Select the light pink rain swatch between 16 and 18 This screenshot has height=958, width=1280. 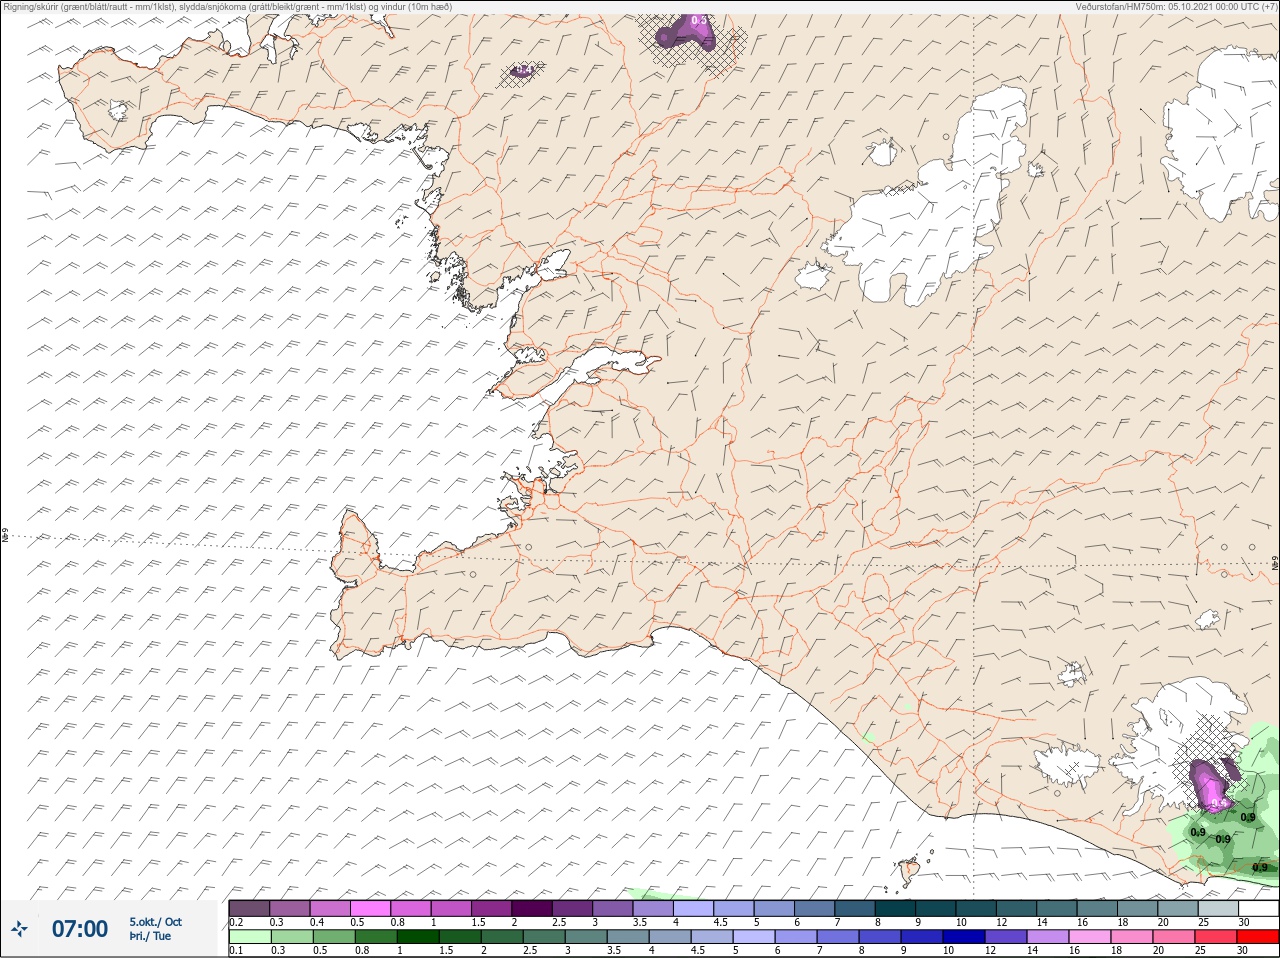coord(1089,937)
